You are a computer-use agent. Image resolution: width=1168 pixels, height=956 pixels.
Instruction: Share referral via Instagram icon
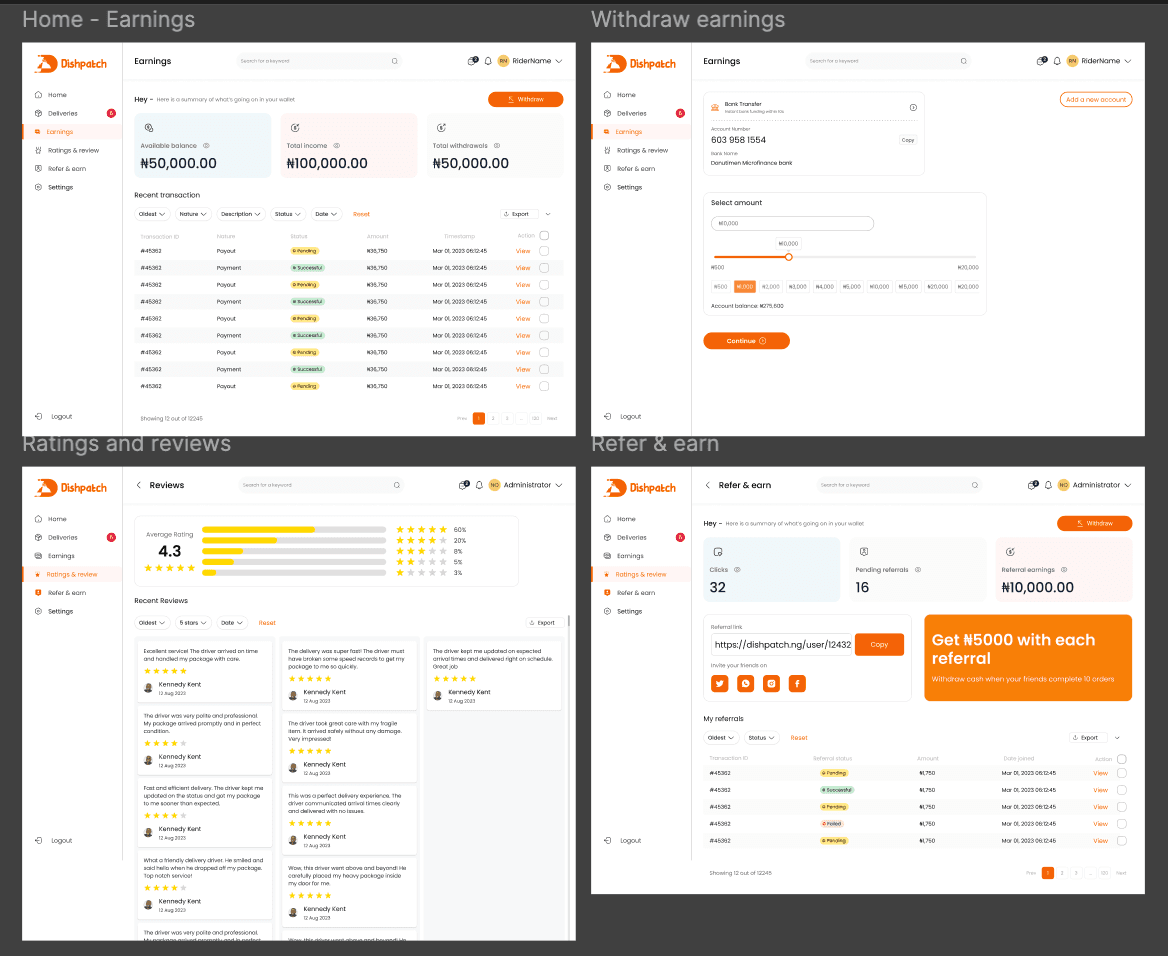[x=772, y=683]
